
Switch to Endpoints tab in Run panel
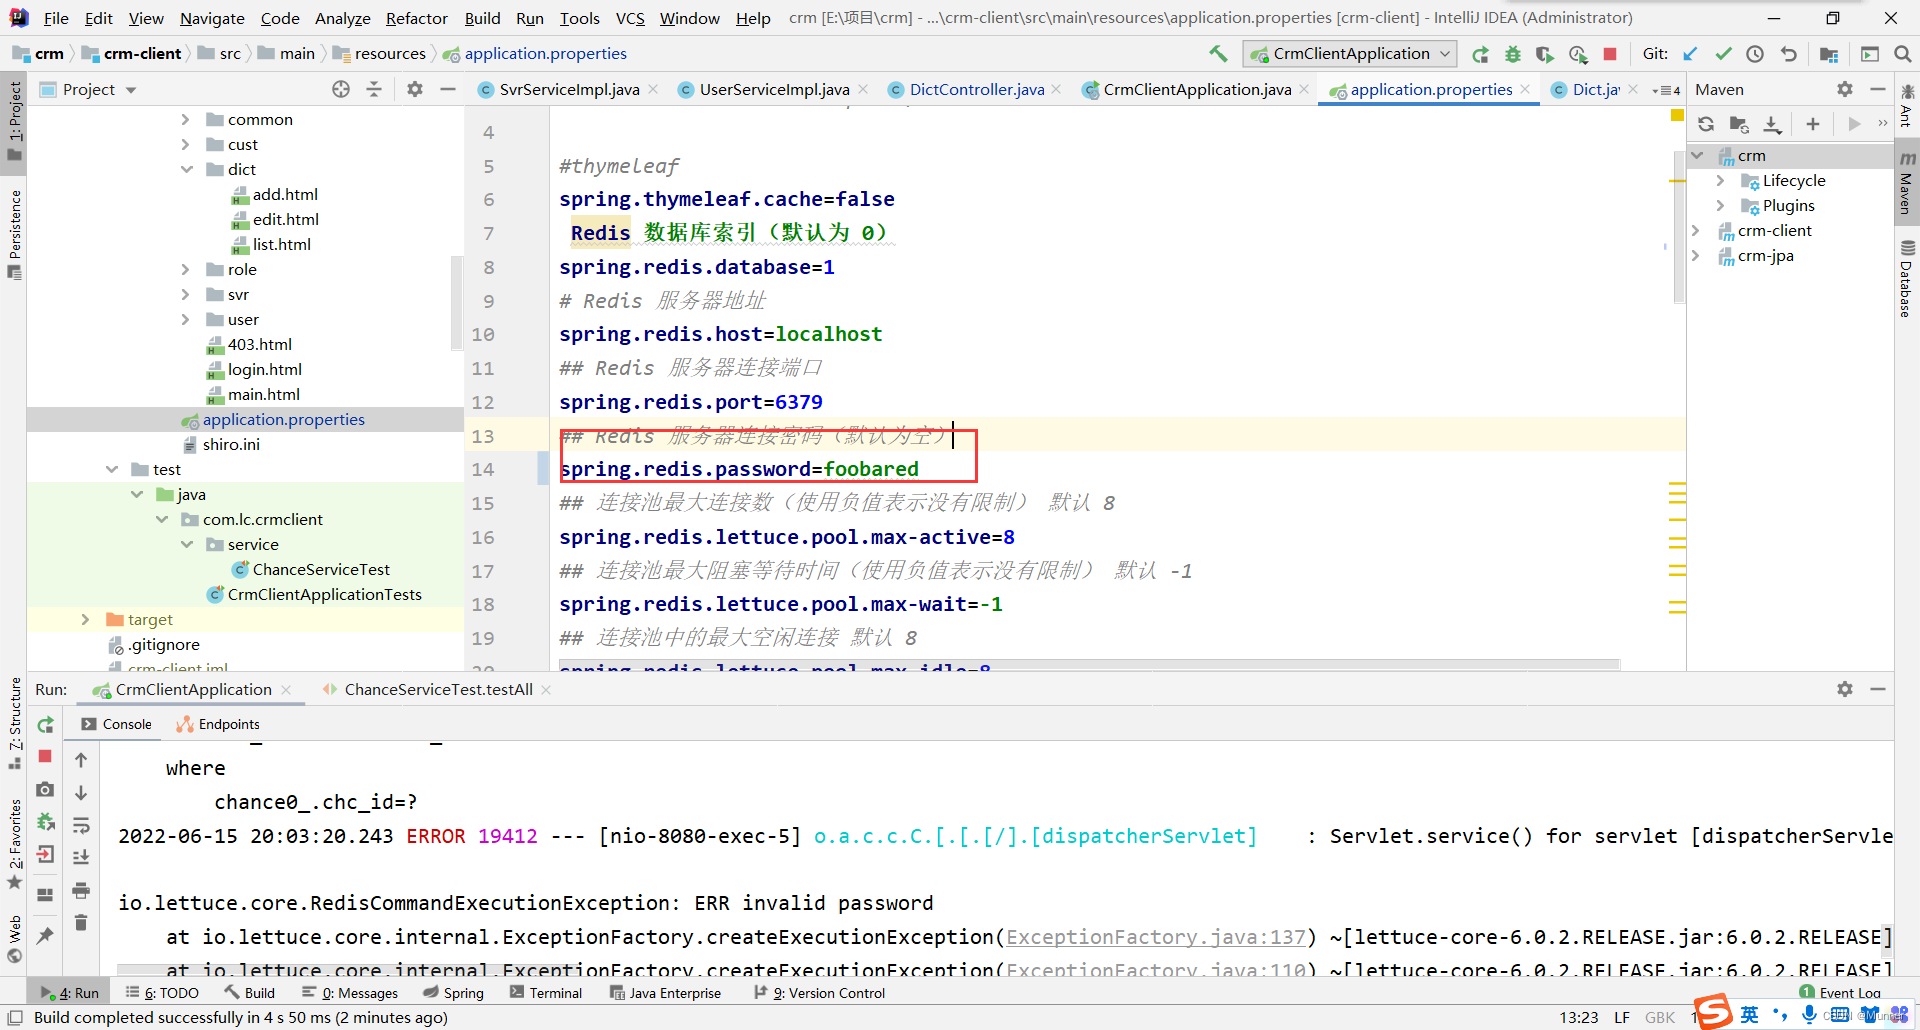click(x=218, y=724)
